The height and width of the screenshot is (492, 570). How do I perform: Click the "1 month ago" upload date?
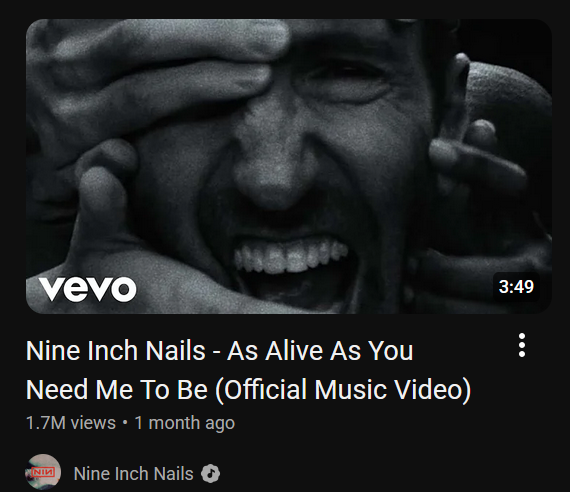[185, 423]
